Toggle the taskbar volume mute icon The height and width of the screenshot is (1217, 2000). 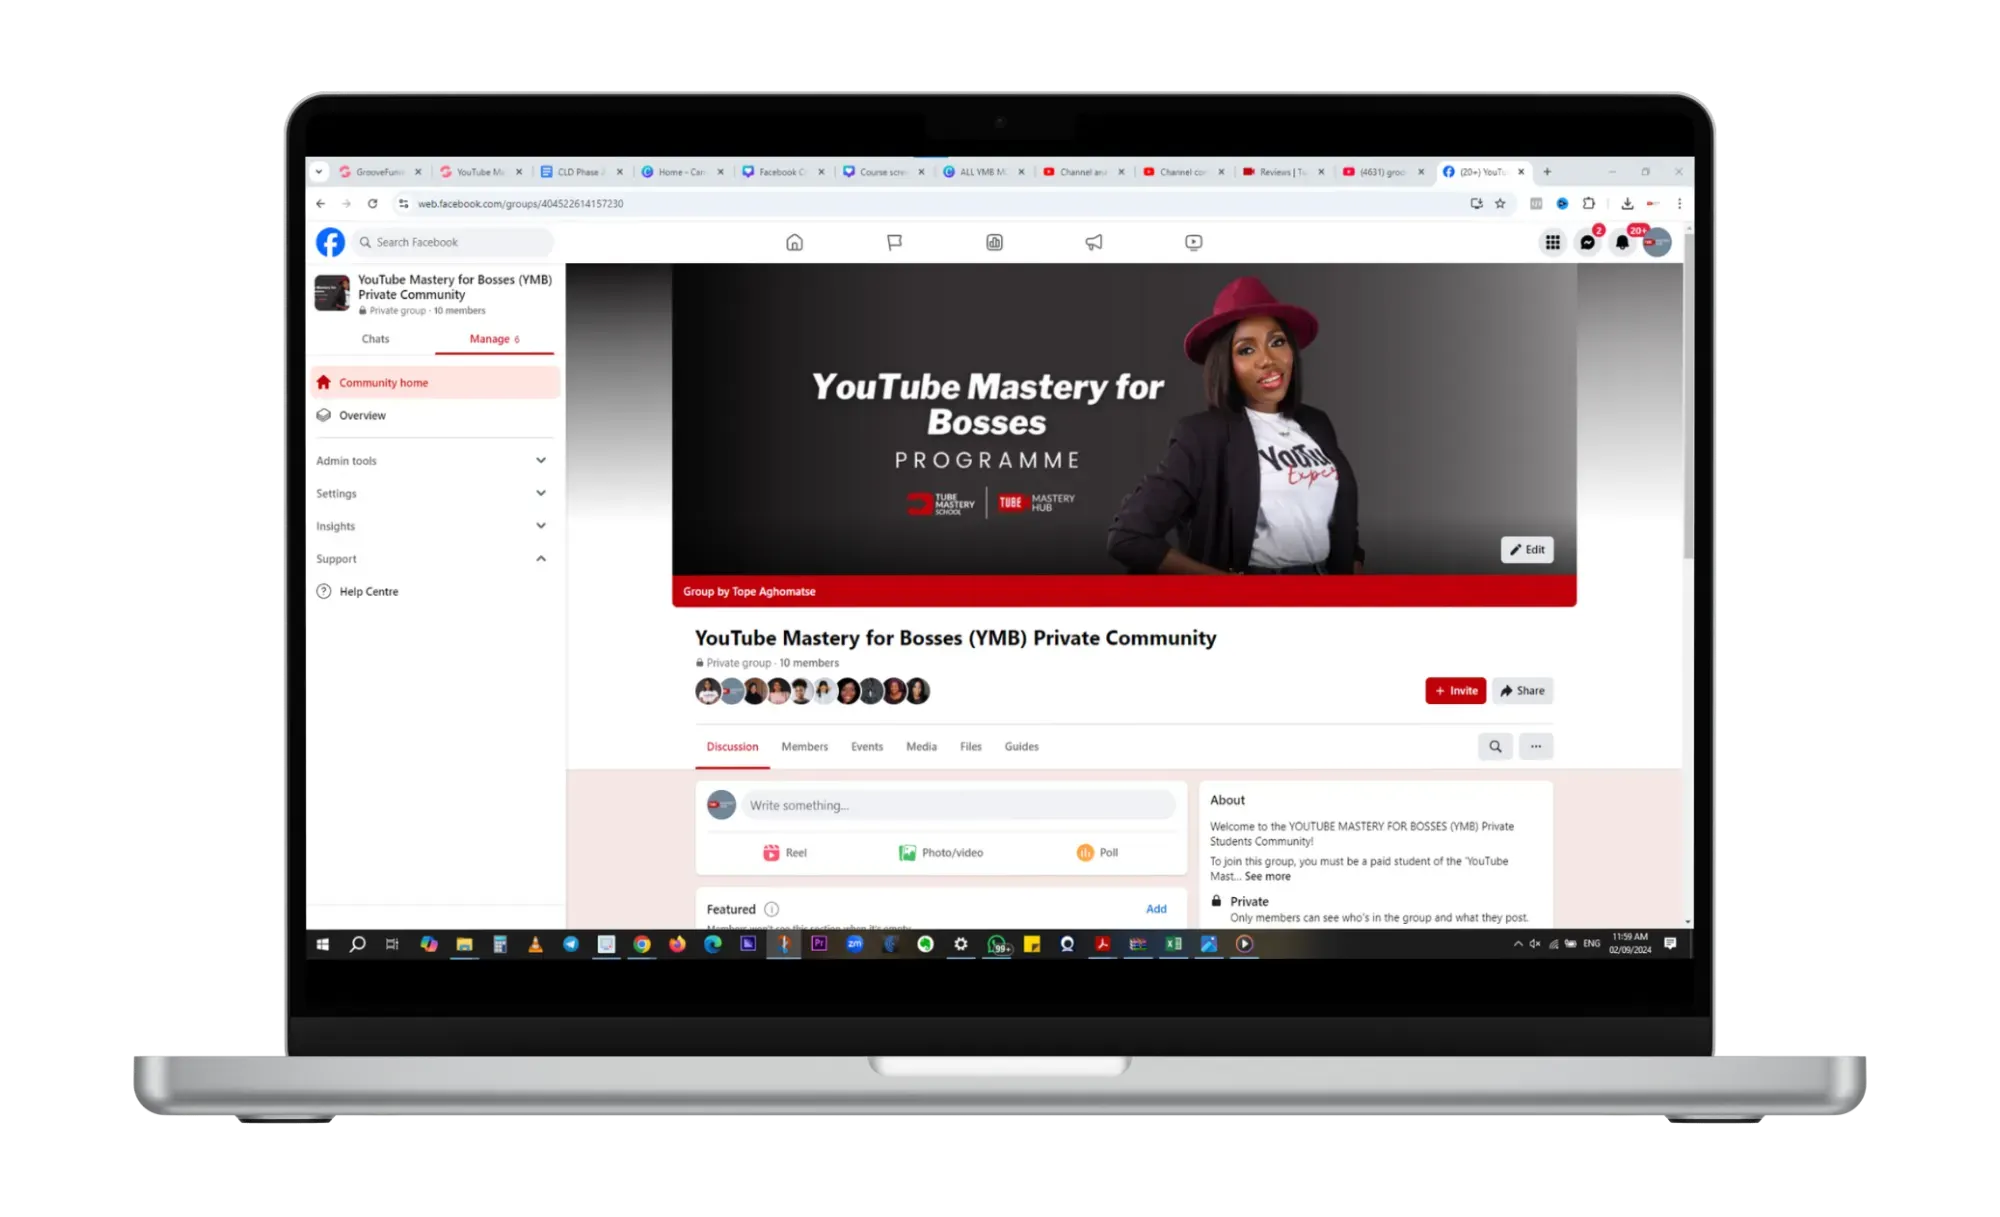click(1535, 944)
